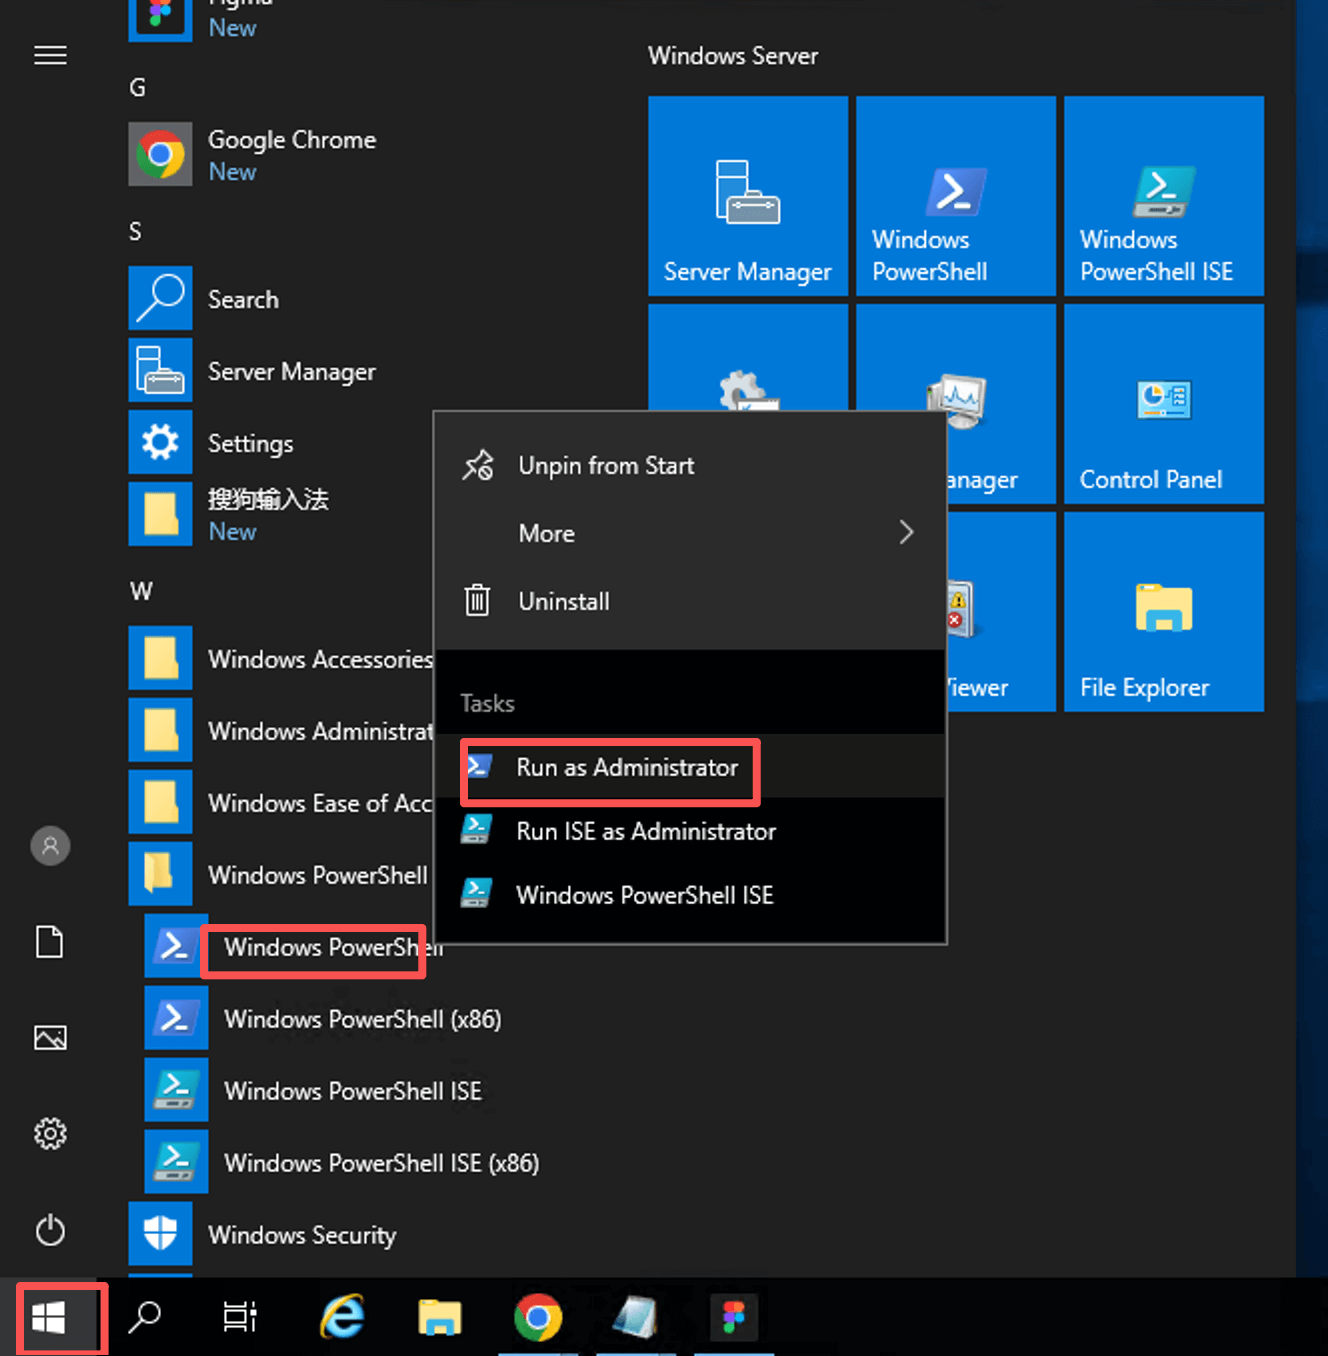Click the Power icon in Start sidebar
This screenshot has height=1356, width=1328.
(x=50, y=1230)
